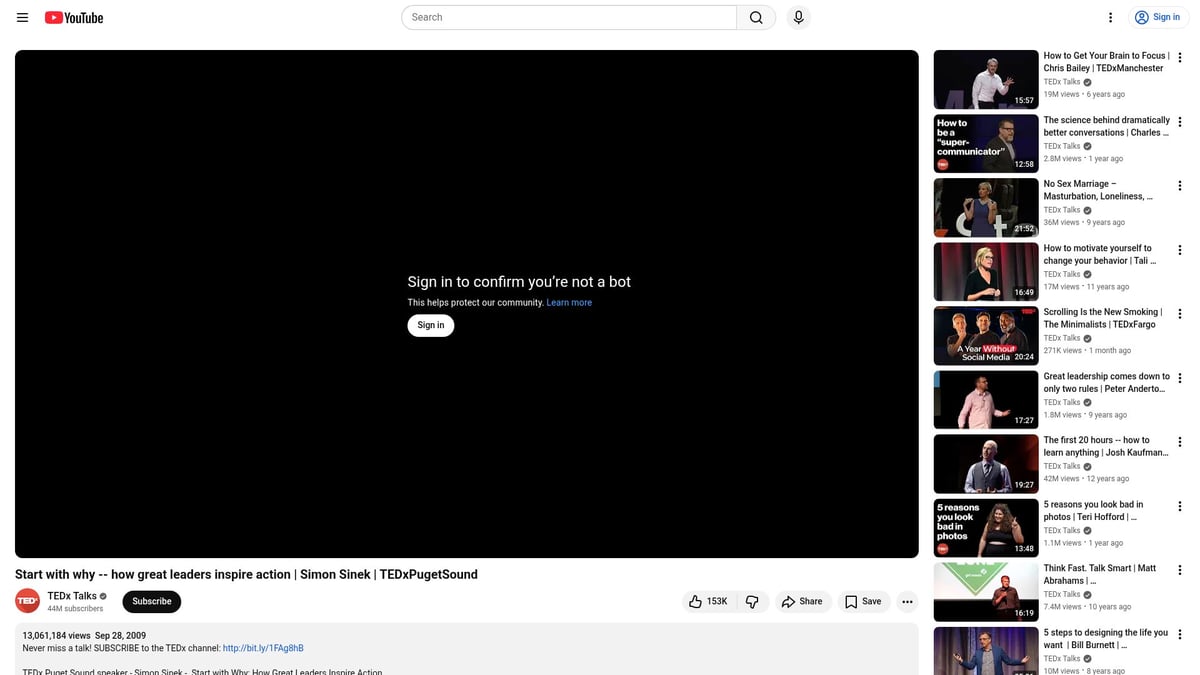The height and width of the screenshot is (675, 1200).
Task: Focus the Search input field
Action: [569, 17]
